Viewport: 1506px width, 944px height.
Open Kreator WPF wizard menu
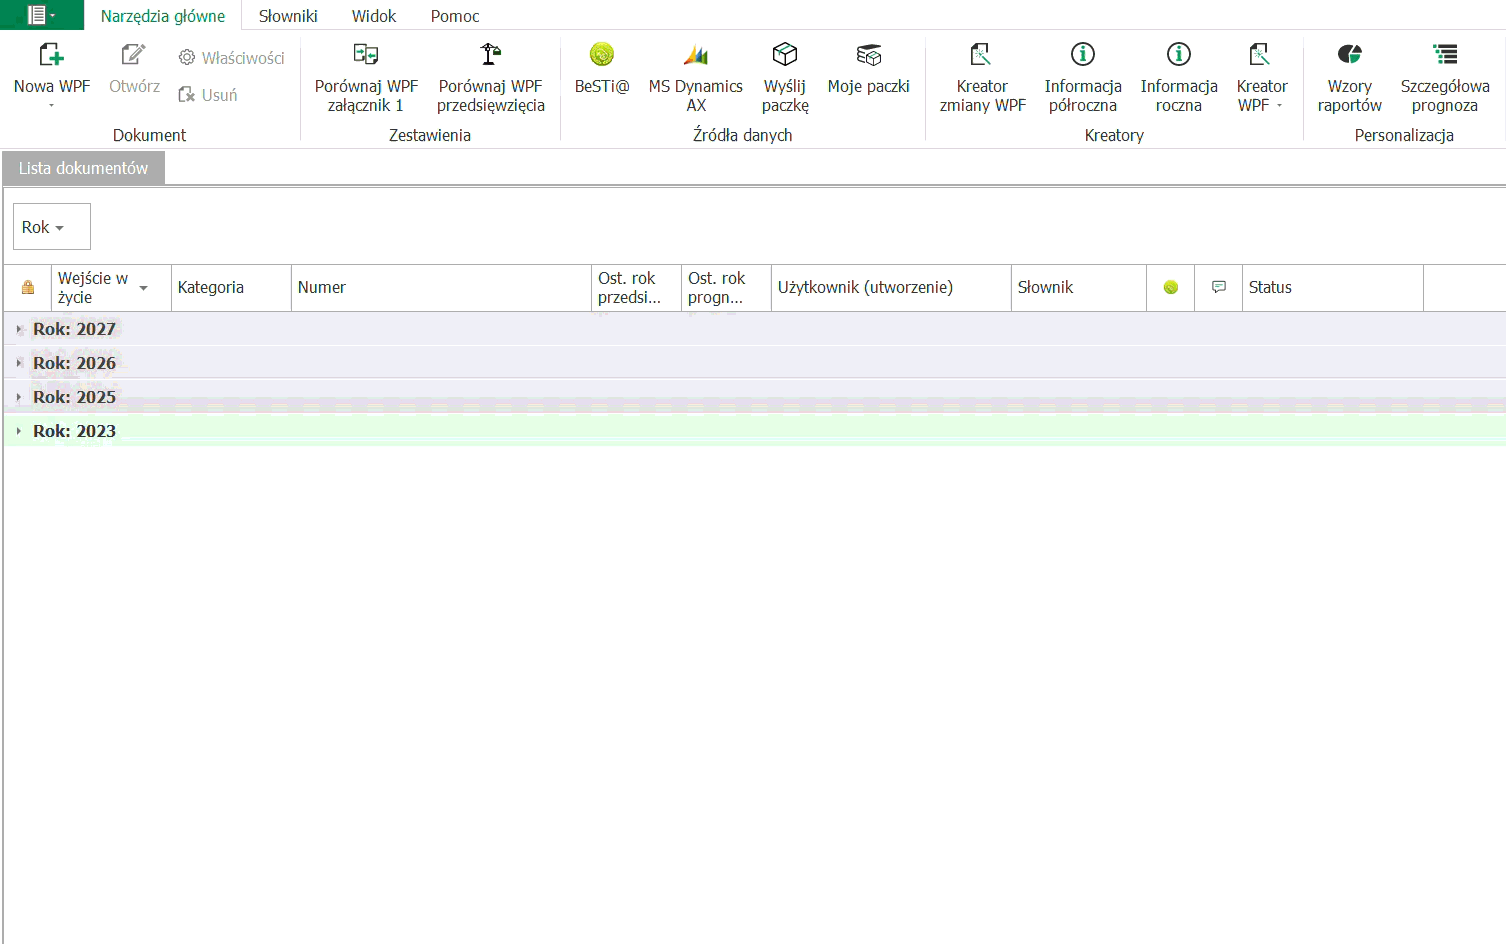[1262, 78]
